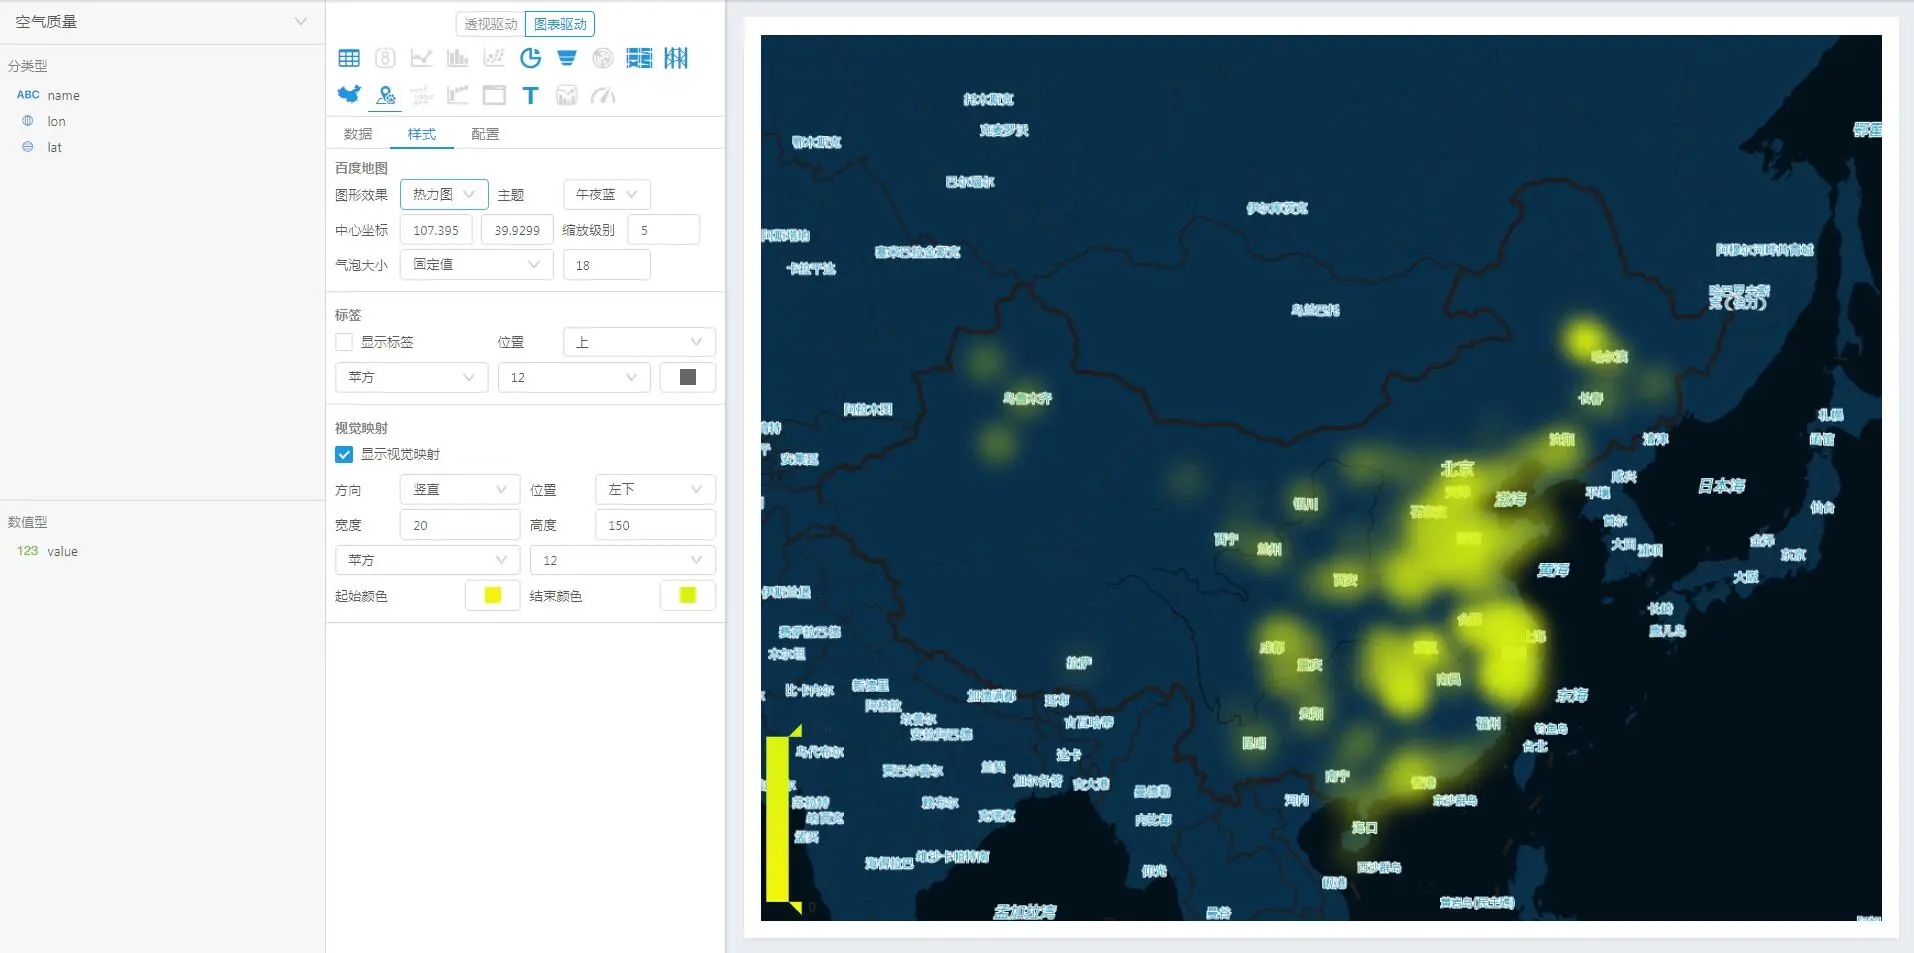Switch to the 配置 tab
This screenshot has height=953, width=1914.
tap(485, 134)
